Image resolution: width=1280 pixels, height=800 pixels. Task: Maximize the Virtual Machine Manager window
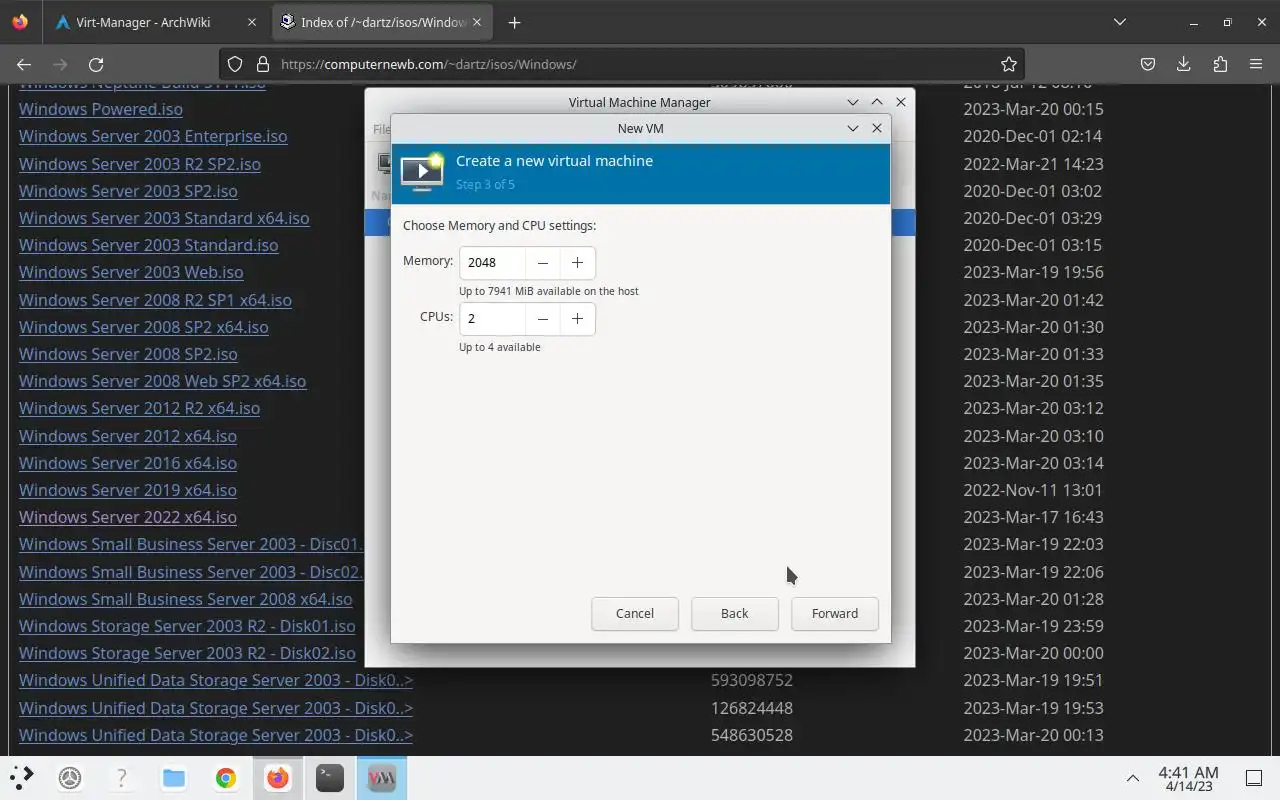pos(877,102)
